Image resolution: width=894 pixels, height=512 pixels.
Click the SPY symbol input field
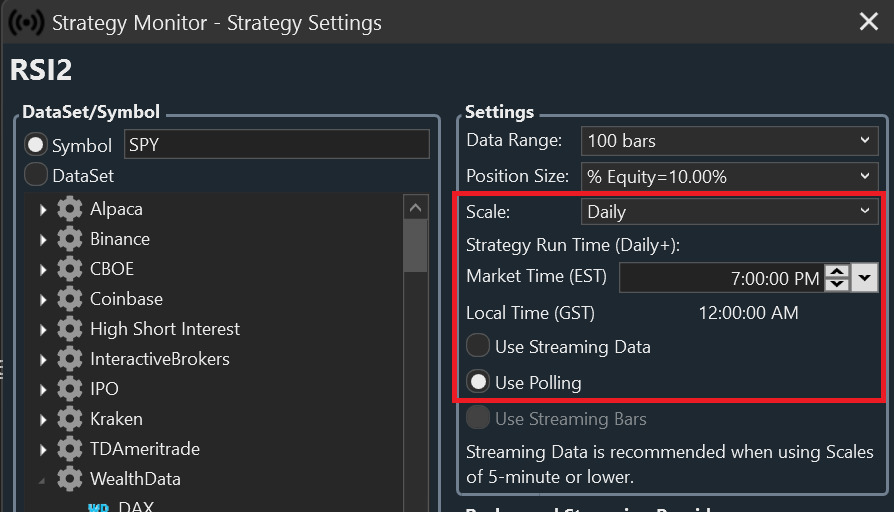[276, 145]
